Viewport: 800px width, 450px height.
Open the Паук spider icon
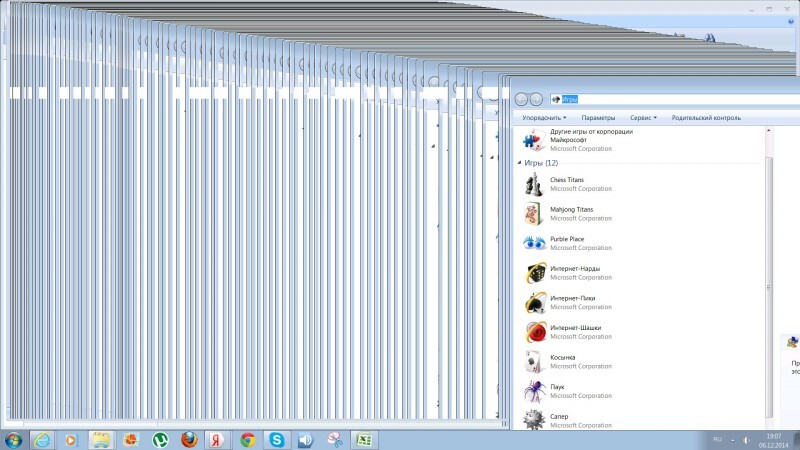click(534, 391)
